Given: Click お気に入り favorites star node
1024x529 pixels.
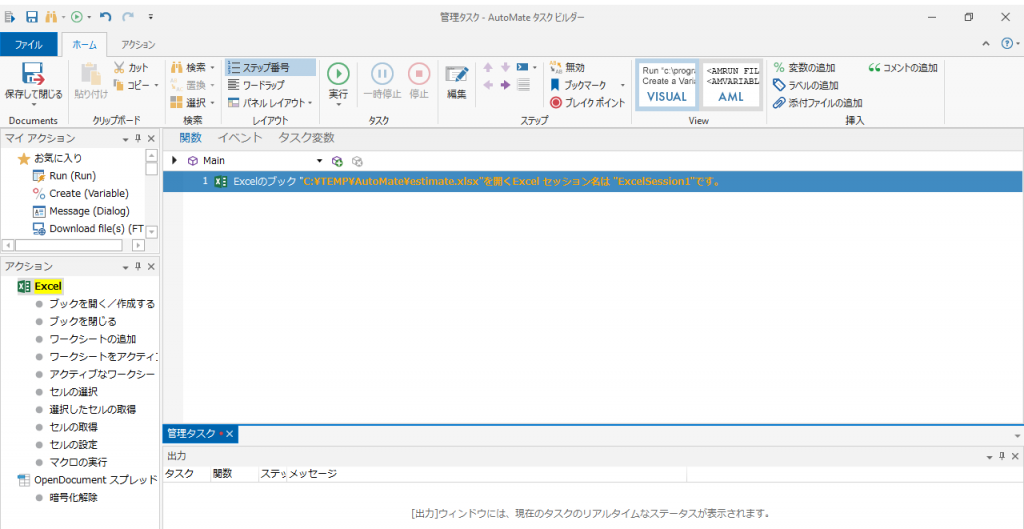Looking at the screenshot, I should [50, 158].
